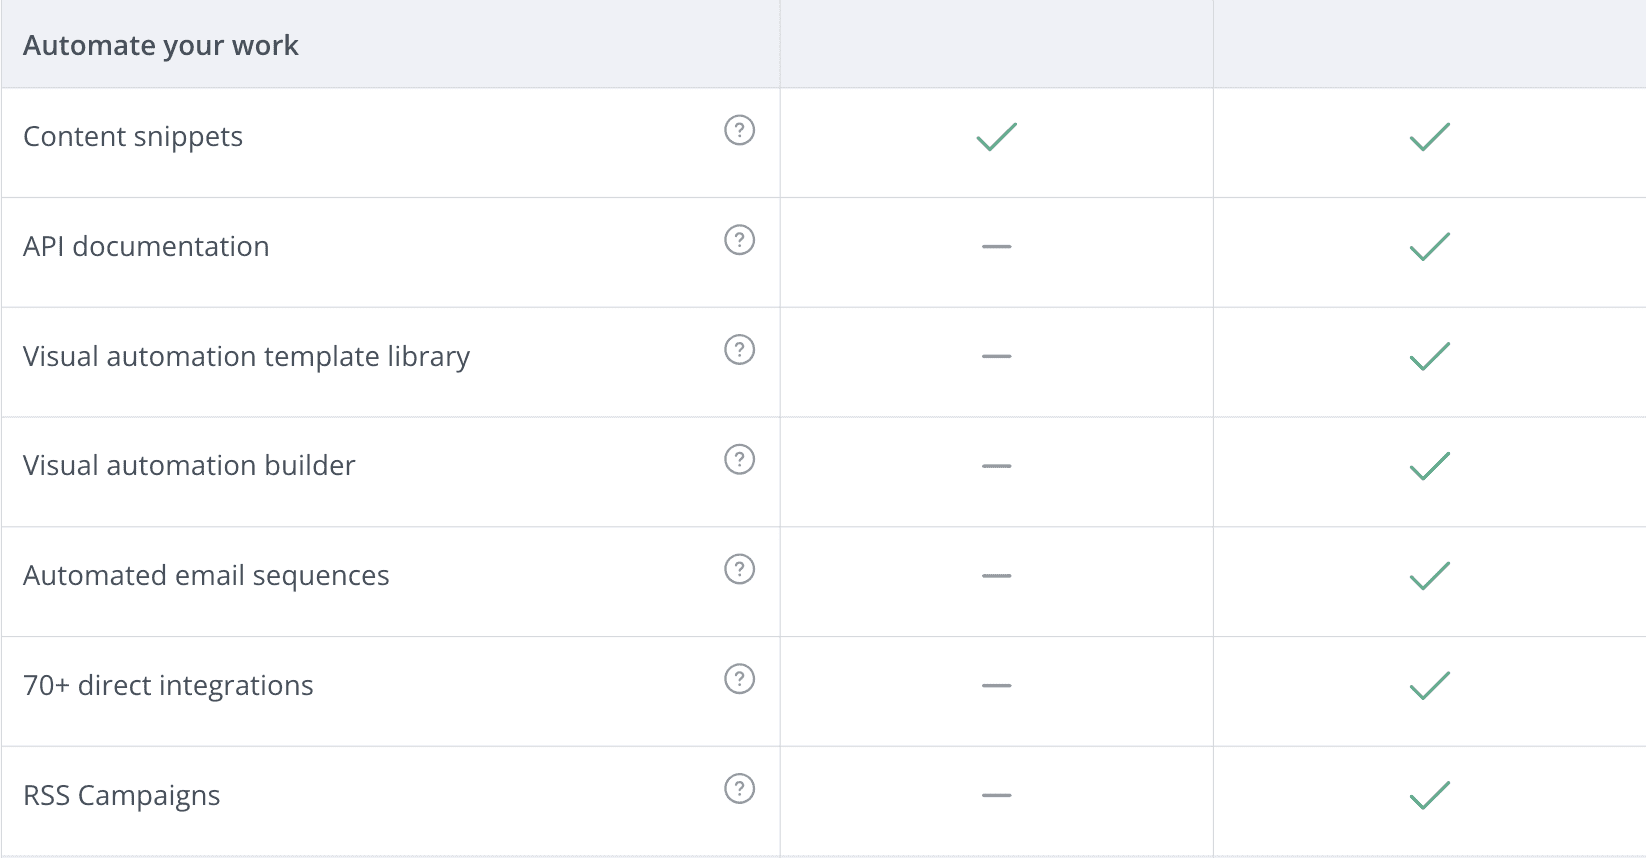The image size is (1646, 858).
Task: Click the question mark beside 70+ direct integrations
Action: (x=739, y=679)
